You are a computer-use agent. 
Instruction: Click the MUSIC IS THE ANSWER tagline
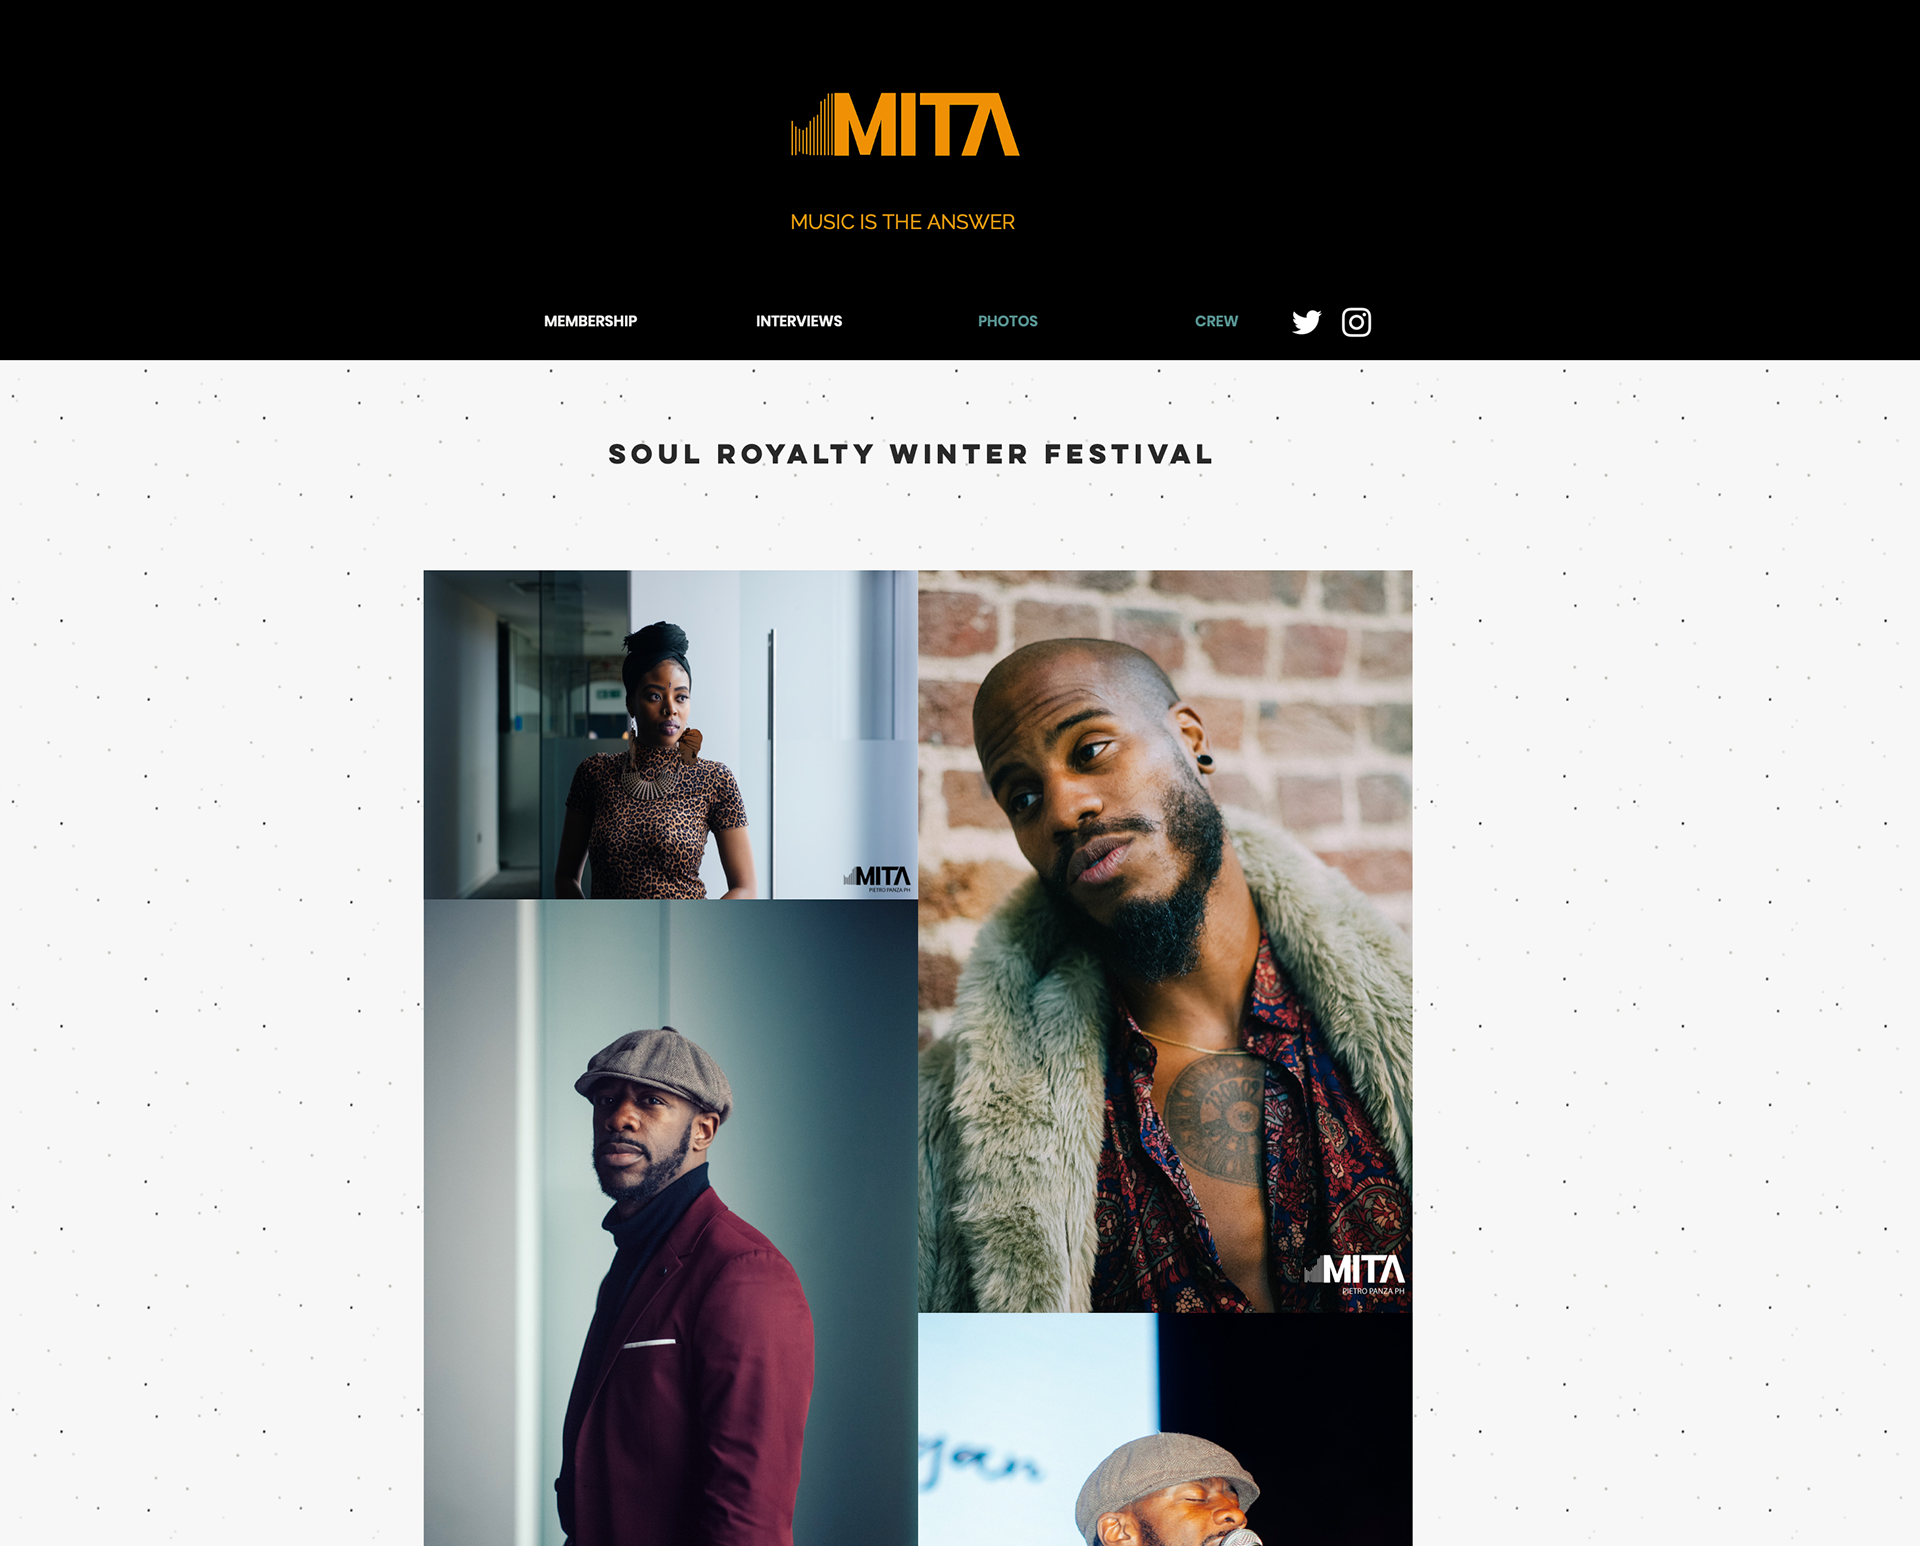coord(903,222)
